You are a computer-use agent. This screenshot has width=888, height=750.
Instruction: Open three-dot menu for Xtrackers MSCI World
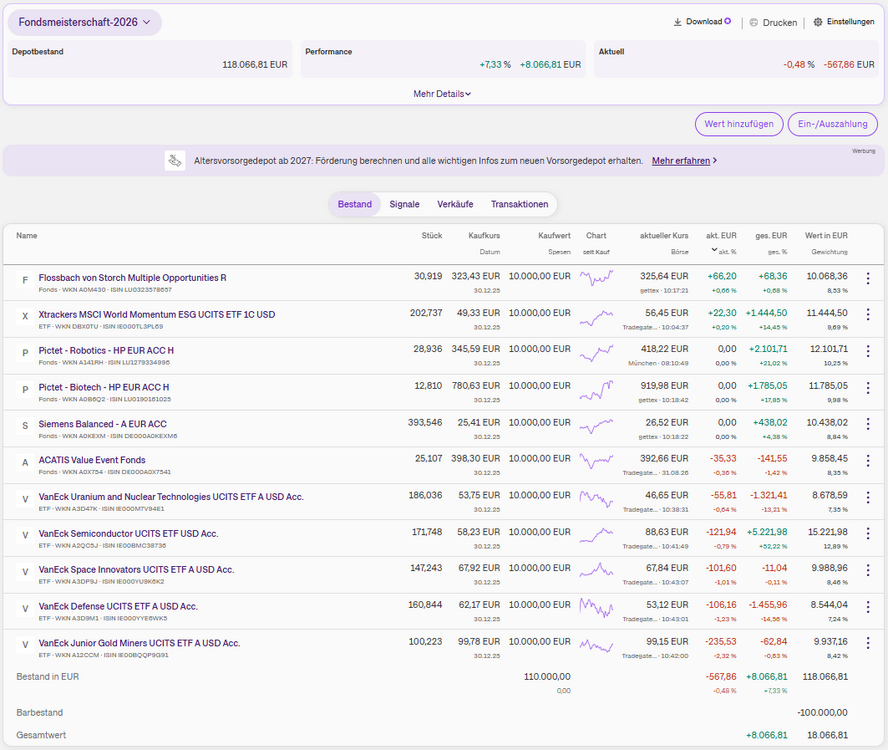pos(868,314)
